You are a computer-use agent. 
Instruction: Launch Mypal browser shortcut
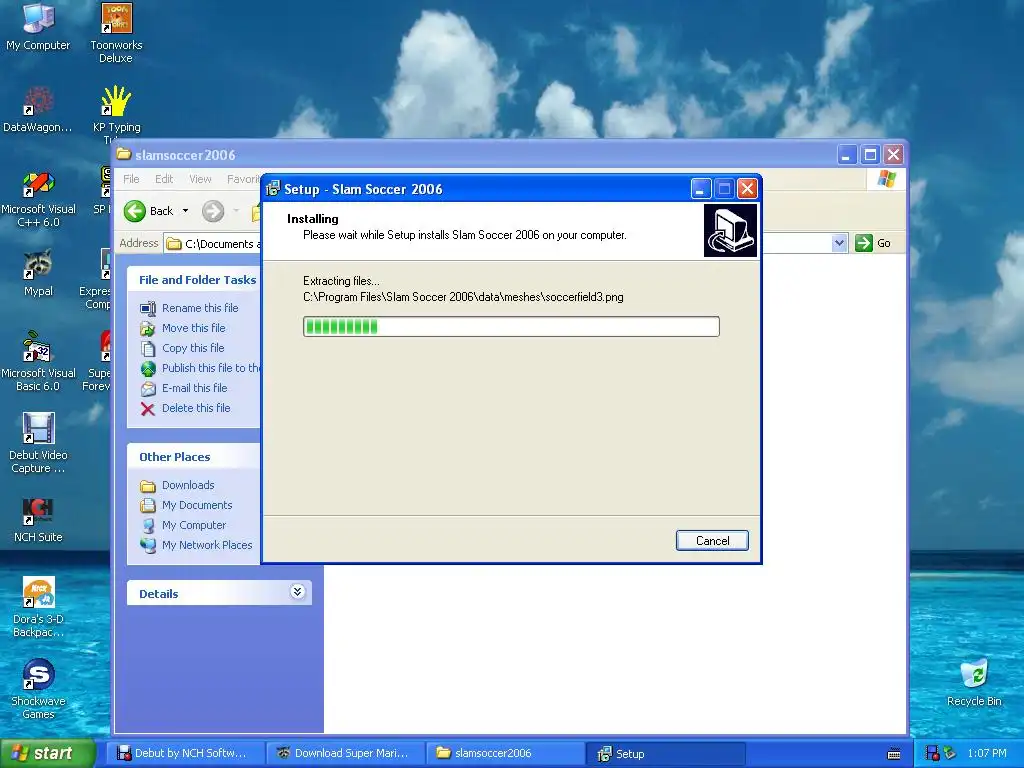tap(38, 273)
